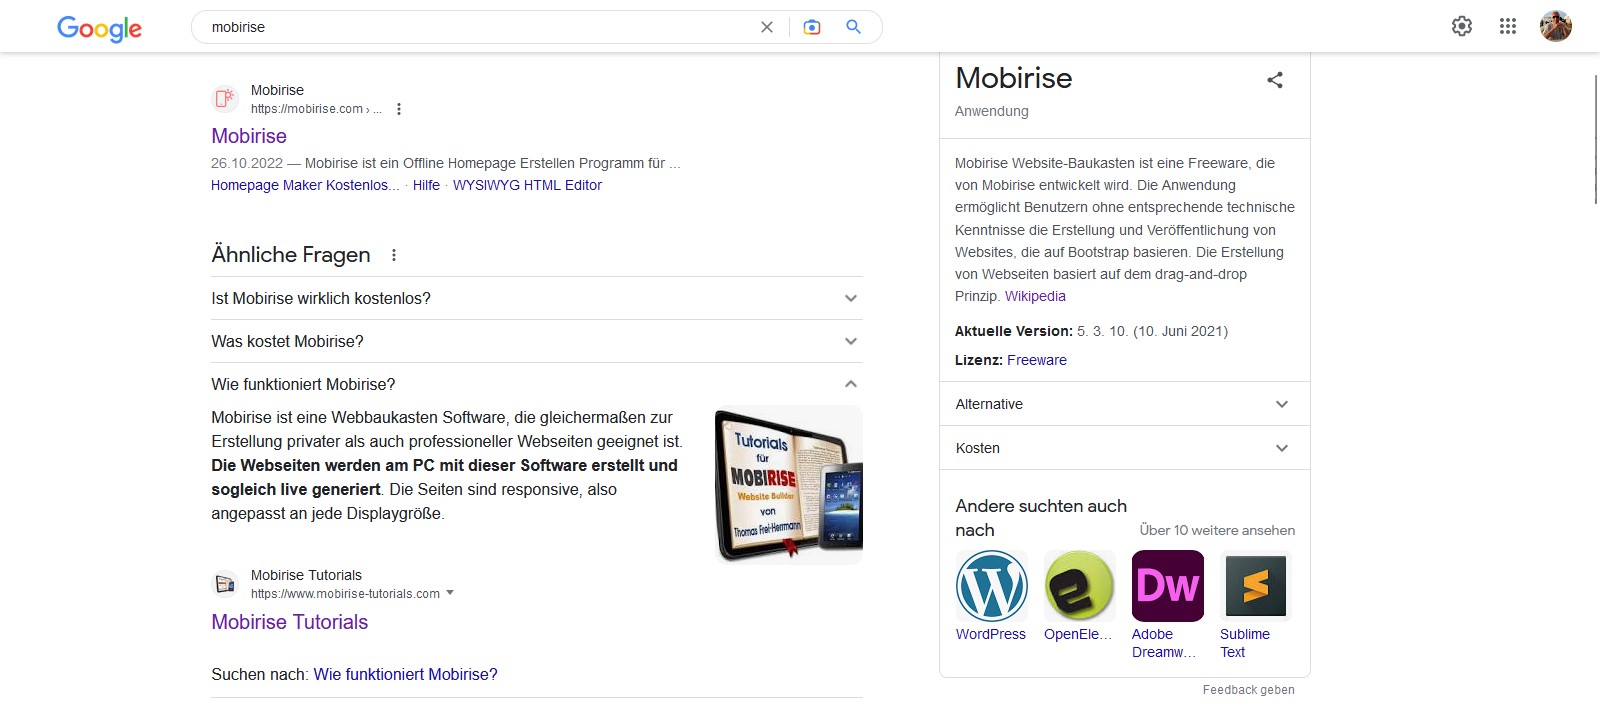Open three-dot menu beside mobirise.com result

point(399,109)
